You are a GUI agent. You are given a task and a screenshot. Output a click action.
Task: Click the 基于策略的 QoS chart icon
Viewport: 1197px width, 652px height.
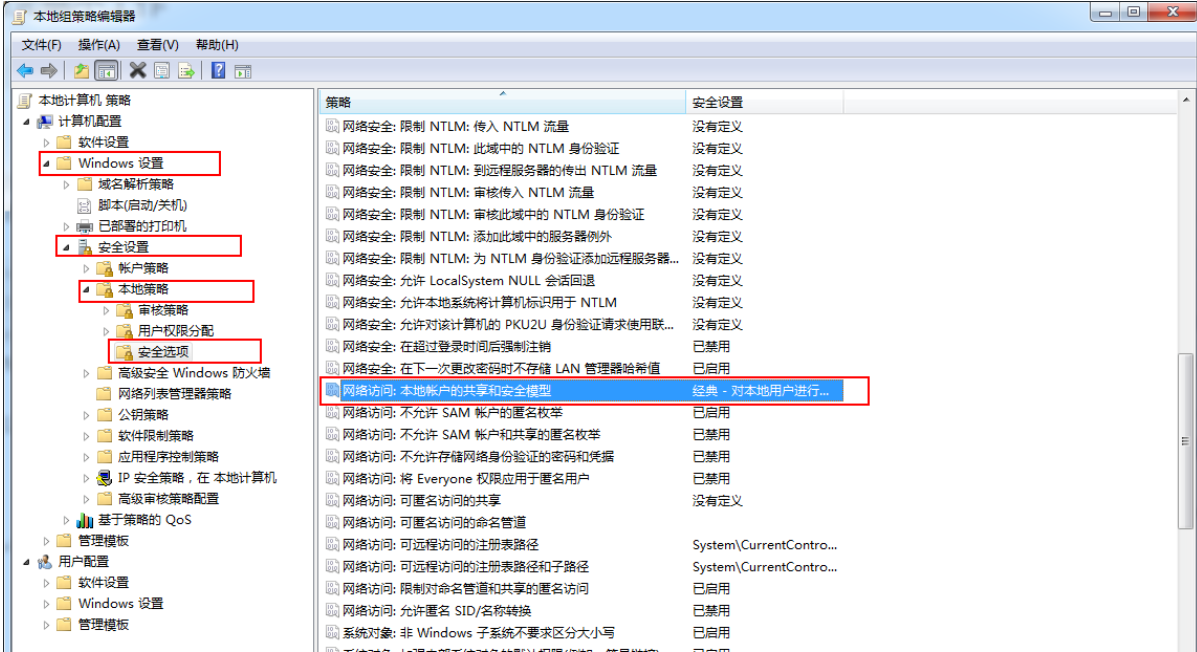(x=85, y=520)
